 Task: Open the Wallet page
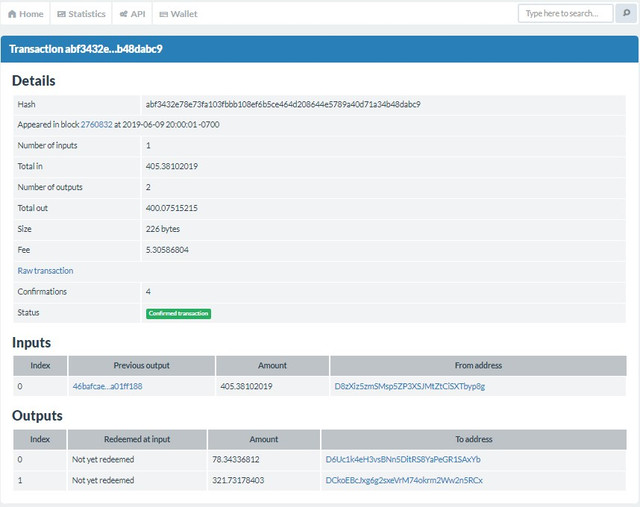178,14
